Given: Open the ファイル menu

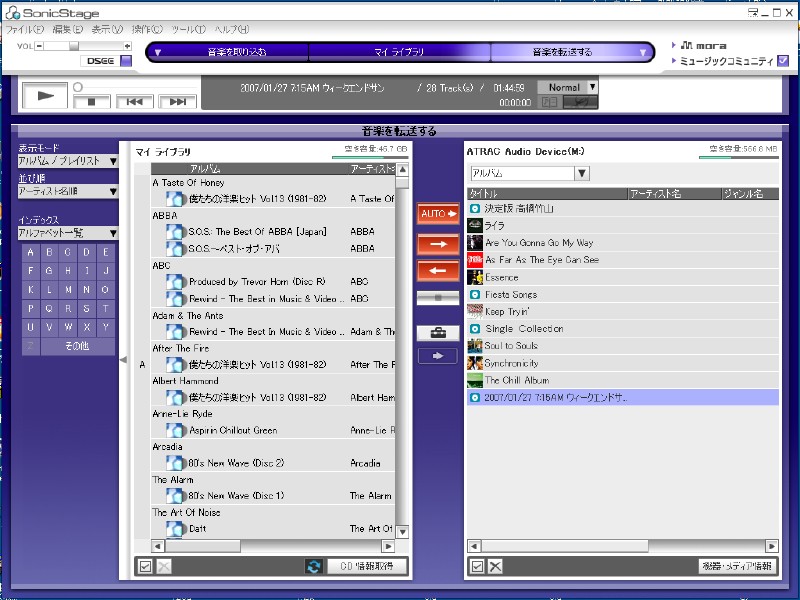Looking at the screenshot, I should pyautogui.click(x=19, y=29).
